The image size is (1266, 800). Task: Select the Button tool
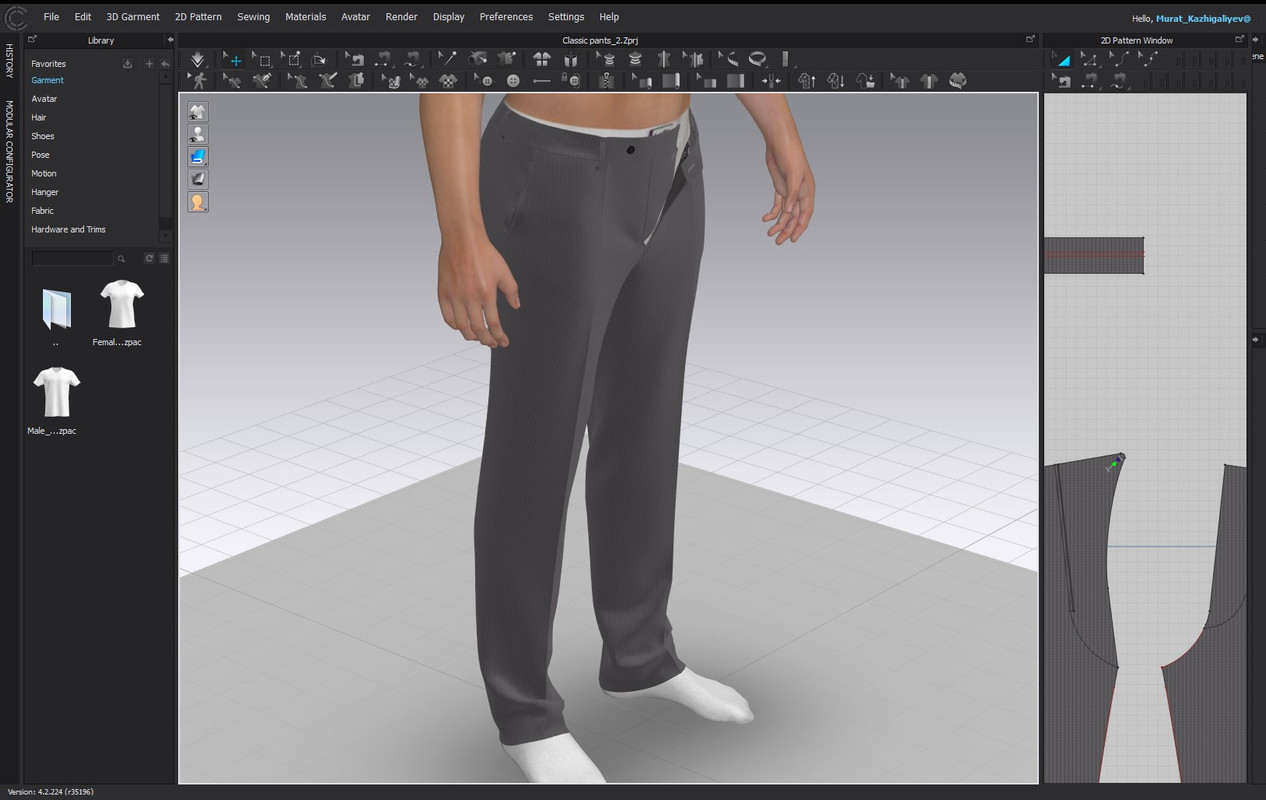click(513, 80)
